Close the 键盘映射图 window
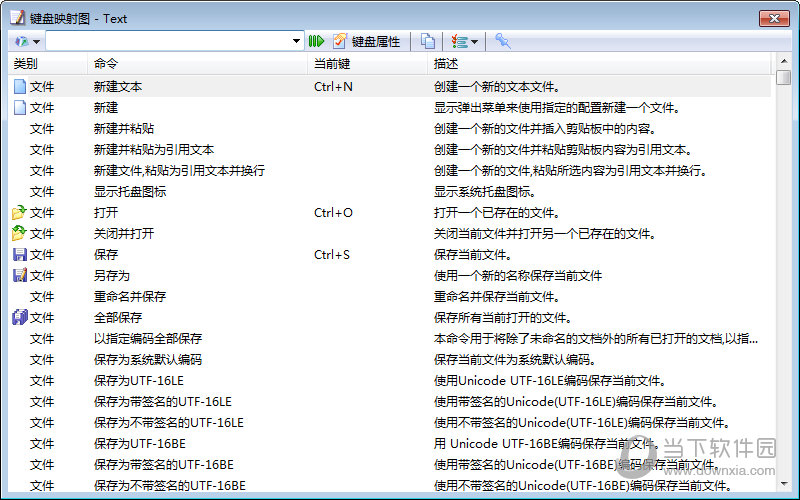The width and height of the screenshot is (800, 500). pyautogui.click(x=774, y=18)
